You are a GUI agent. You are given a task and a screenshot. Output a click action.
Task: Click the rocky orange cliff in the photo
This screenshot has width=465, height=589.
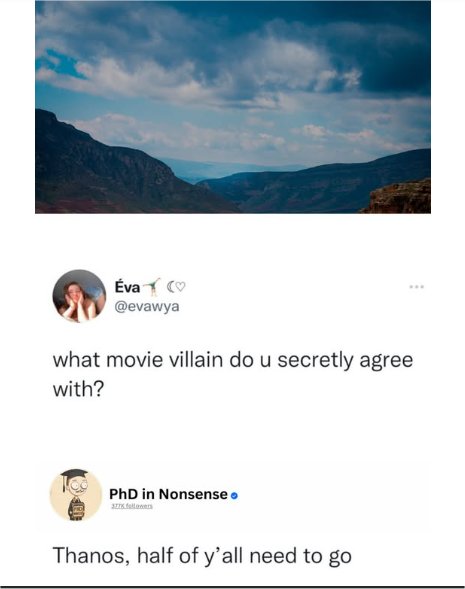pyautogui.click(x=399, y=198)
